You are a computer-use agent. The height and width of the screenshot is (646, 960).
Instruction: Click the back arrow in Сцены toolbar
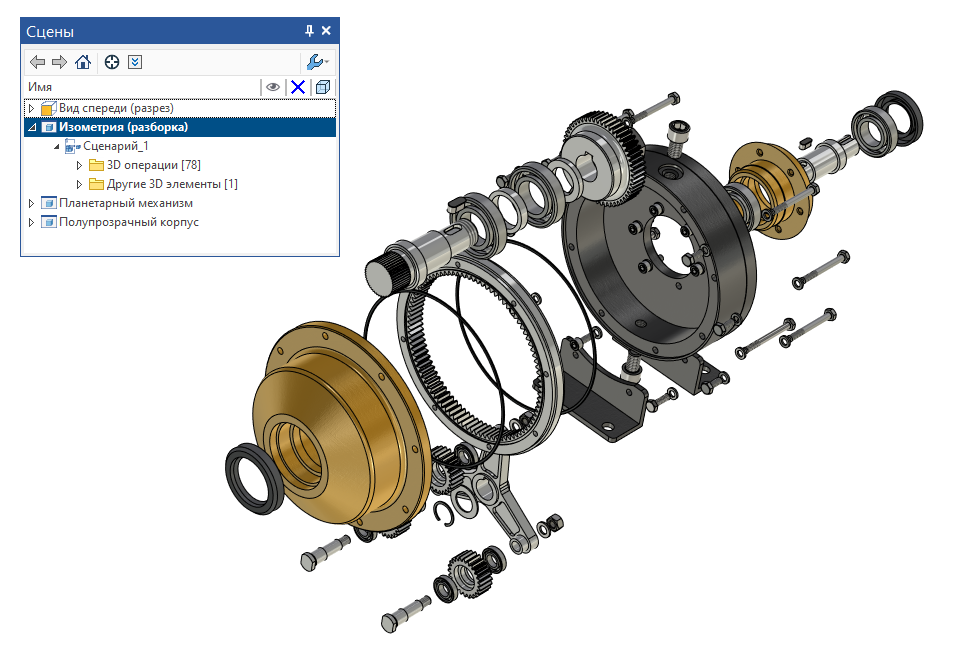[38, 62]
